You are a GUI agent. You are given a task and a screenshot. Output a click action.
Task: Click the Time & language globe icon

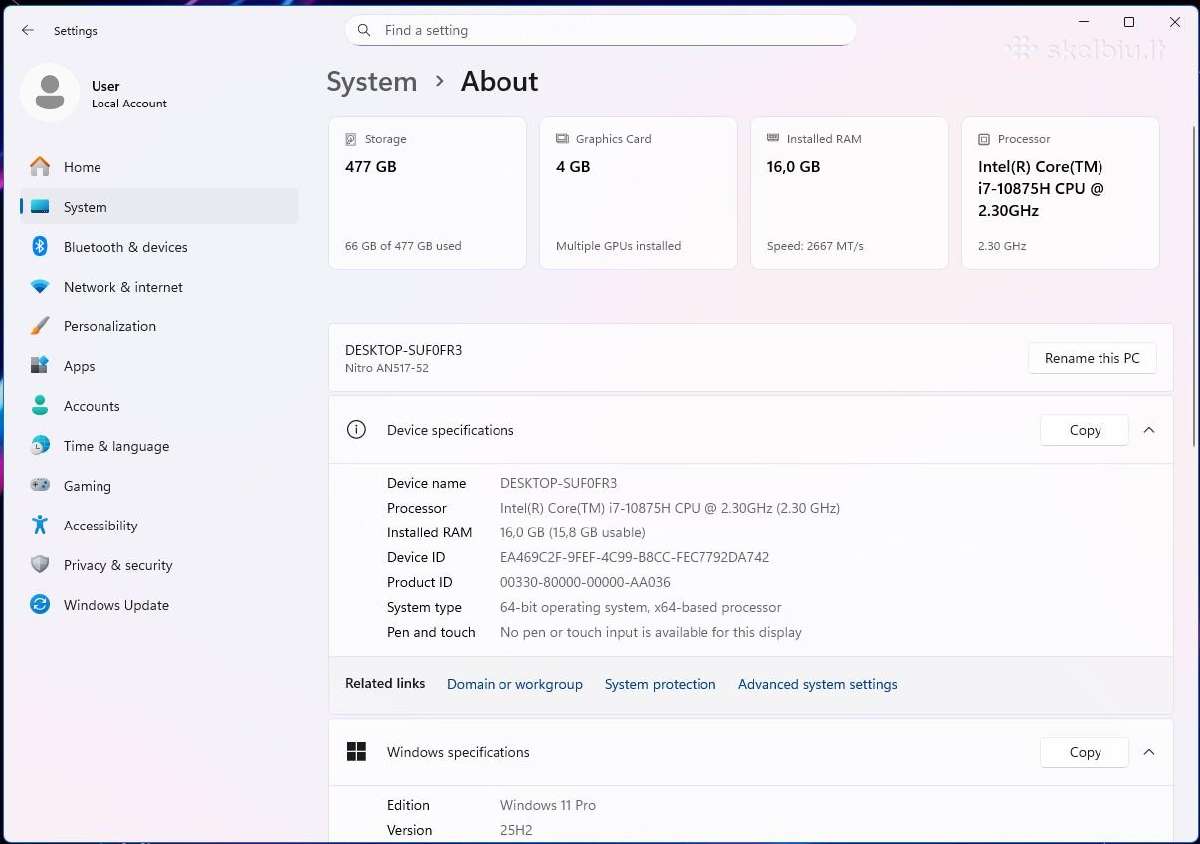(40, 445)
